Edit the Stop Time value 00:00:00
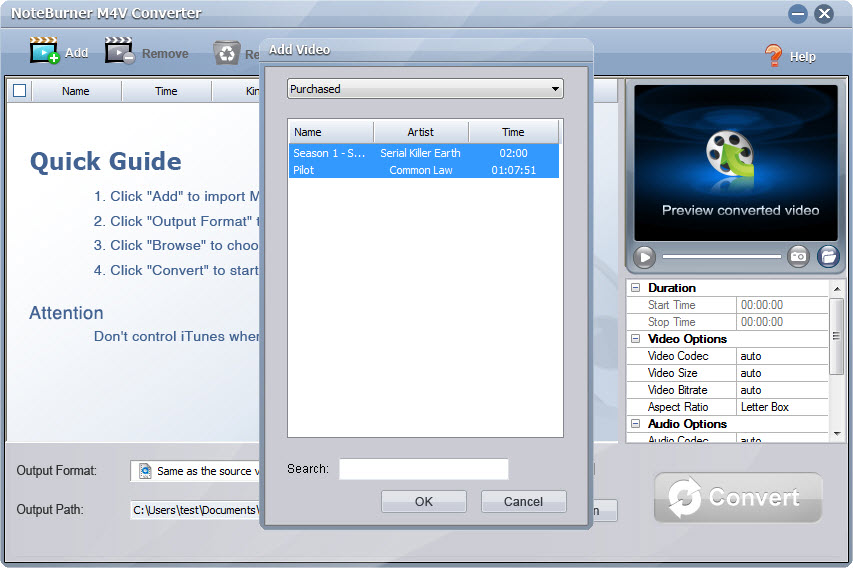This screenshot has height=568, width=853. coord(781,322)
